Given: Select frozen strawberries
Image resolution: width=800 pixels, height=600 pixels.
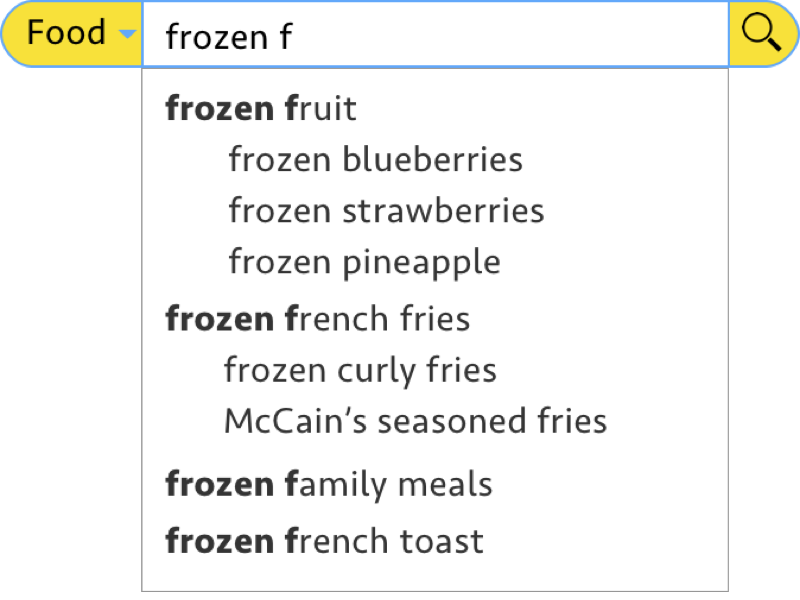Looking at the screenshot, I should (x=385, y=210).
